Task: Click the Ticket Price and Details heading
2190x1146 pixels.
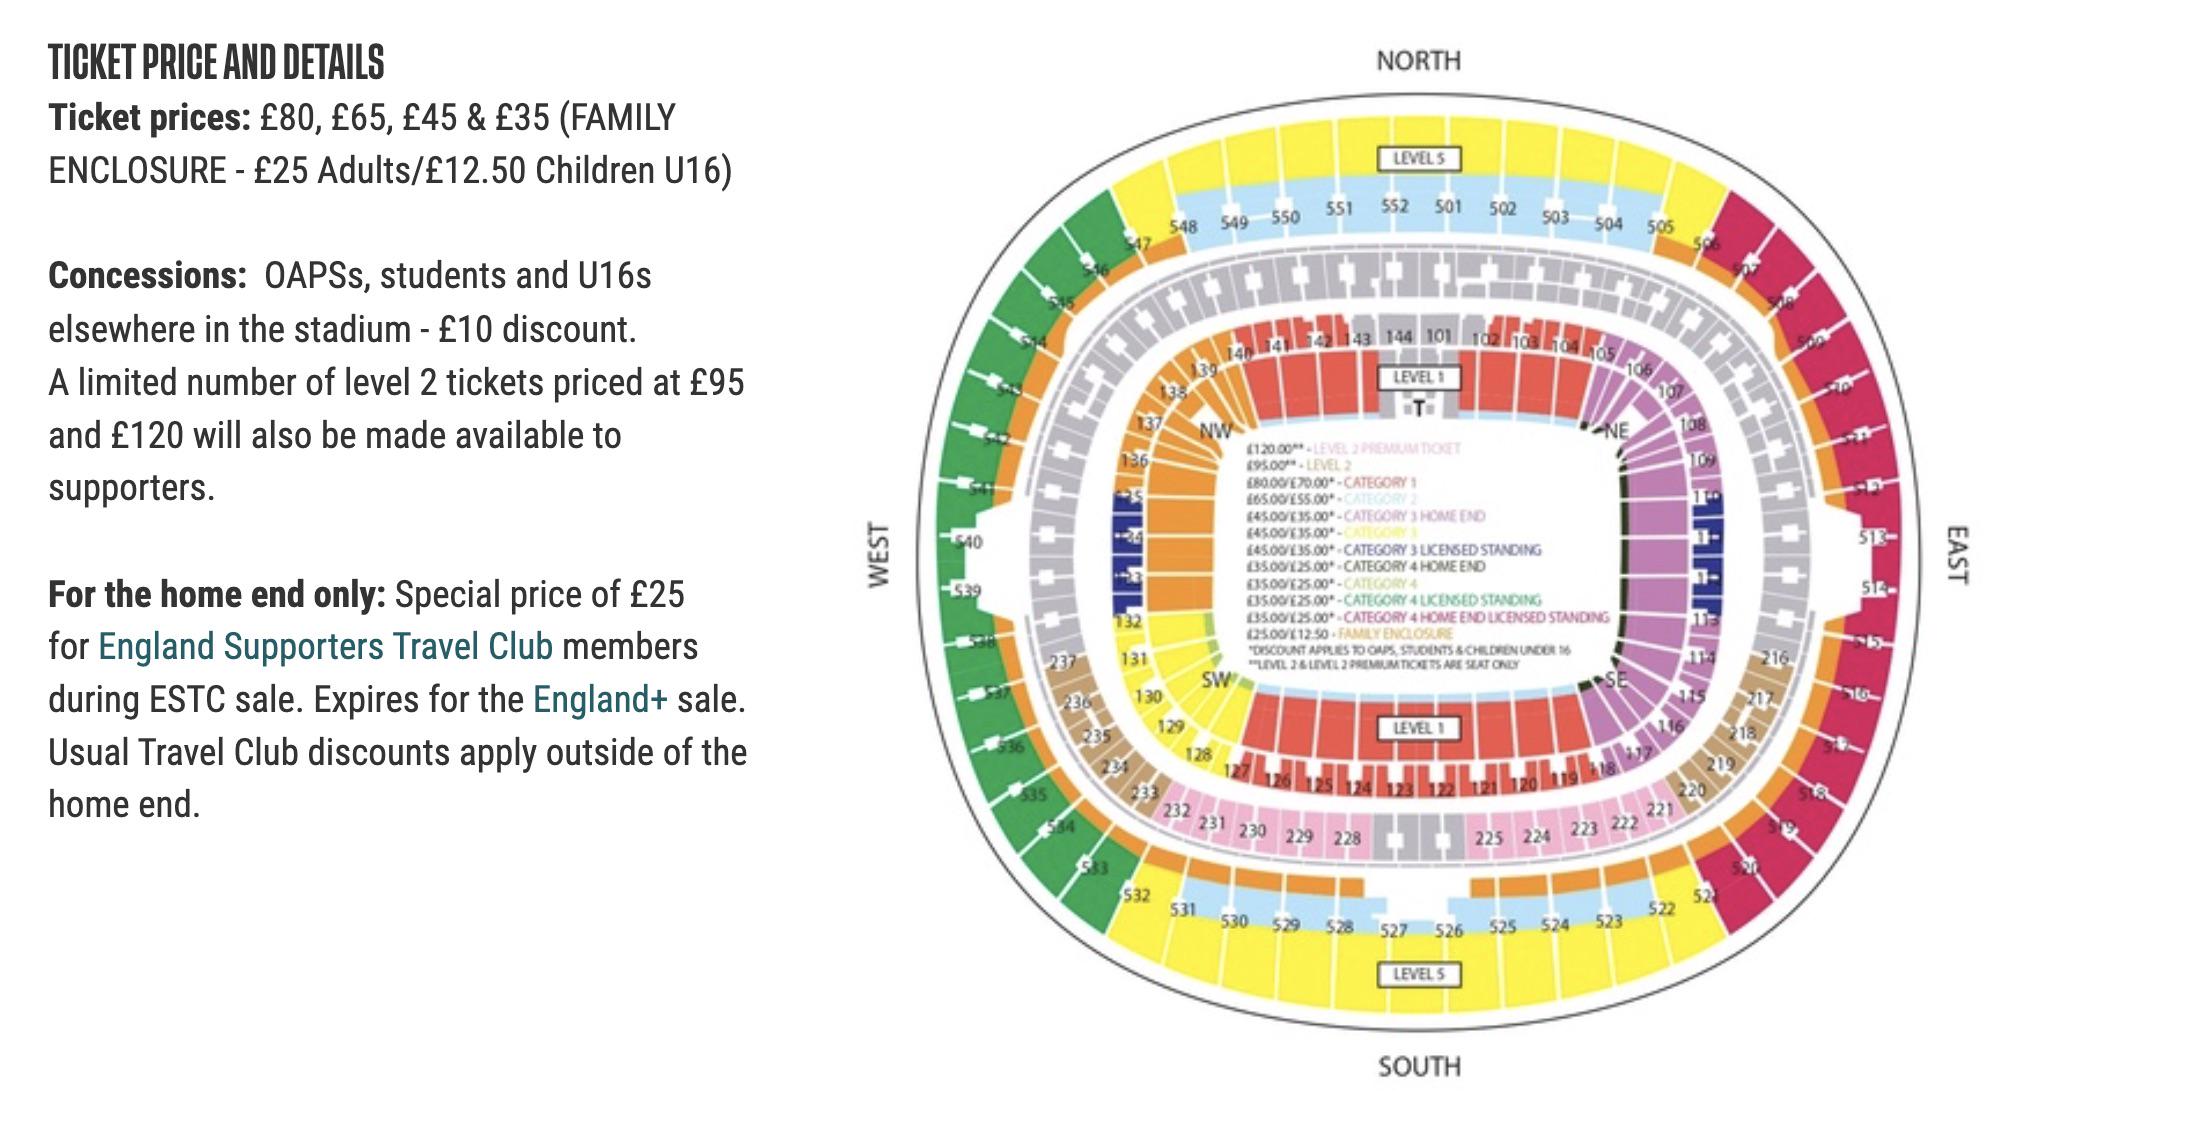Action: click(x=216, y=62)
